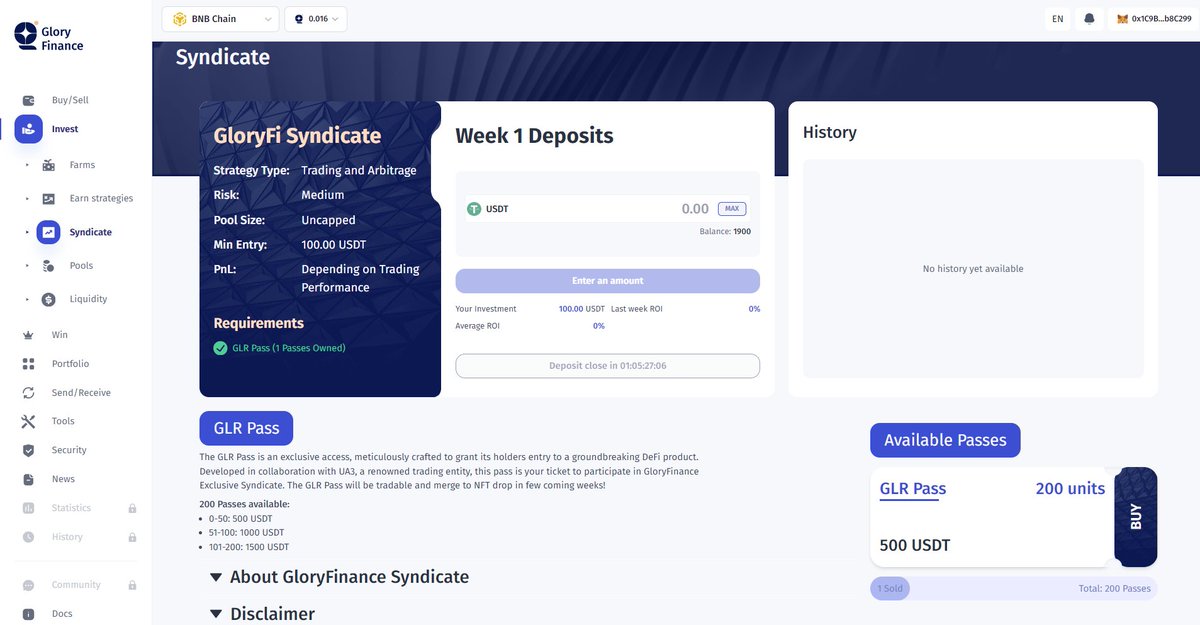
Task: Click 'Total: 200 Passes' text
Action: [1114, 588]
